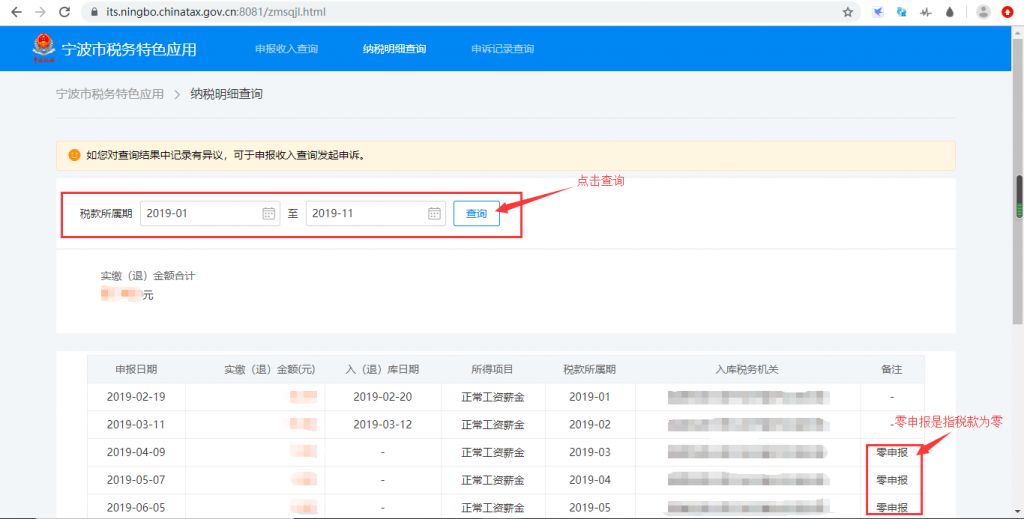The width and height of the screenshot is (1024, 519).
Task: Open the blue translate-style extension icon
Action: tap(901, 12)
